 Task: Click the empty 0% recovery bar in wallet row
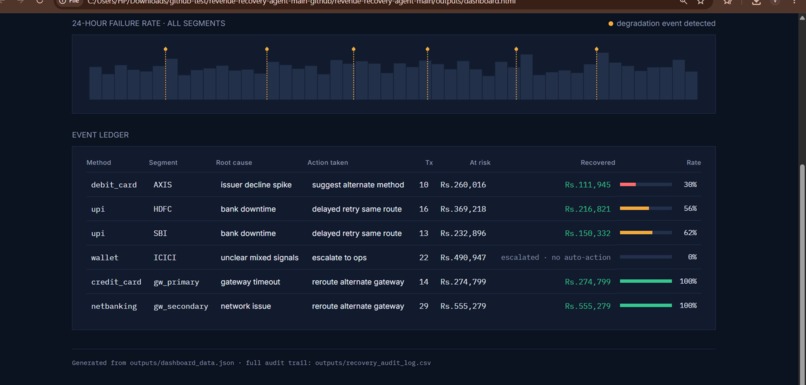pos(646,257)
